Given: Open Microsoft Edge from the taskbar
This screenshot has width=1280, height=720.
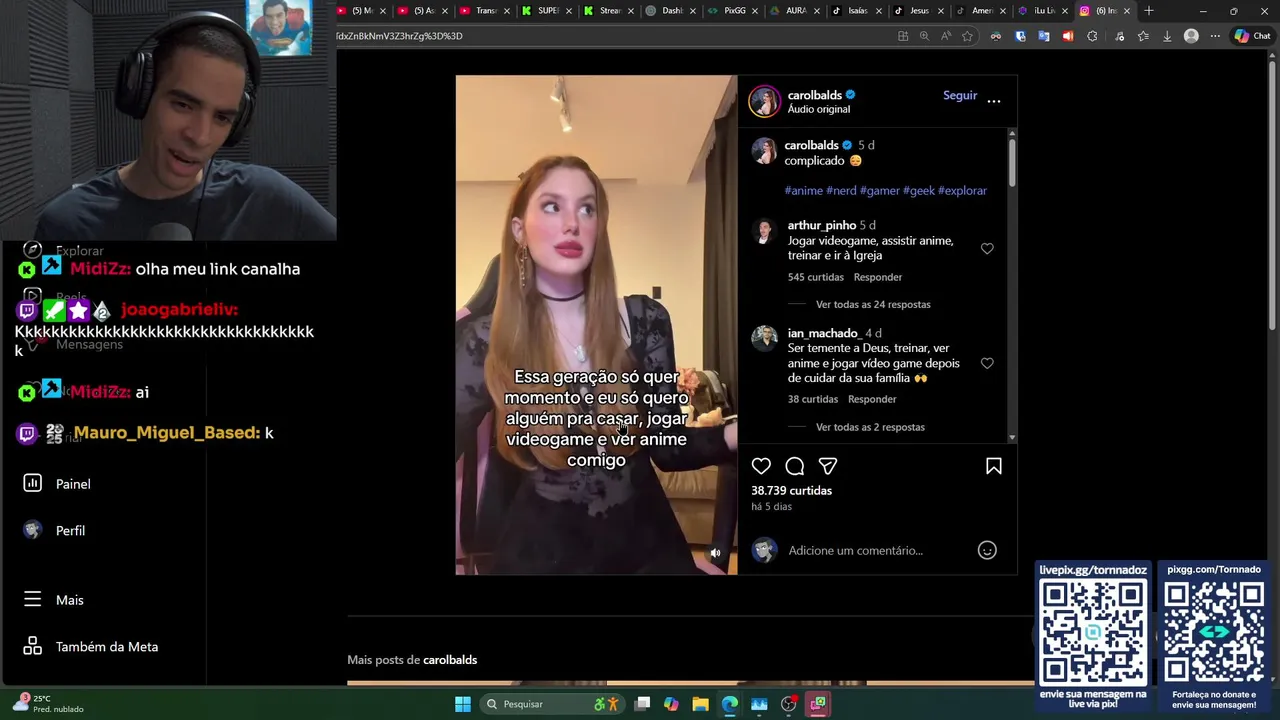Looking at the screenshot, I should point(730,704).
